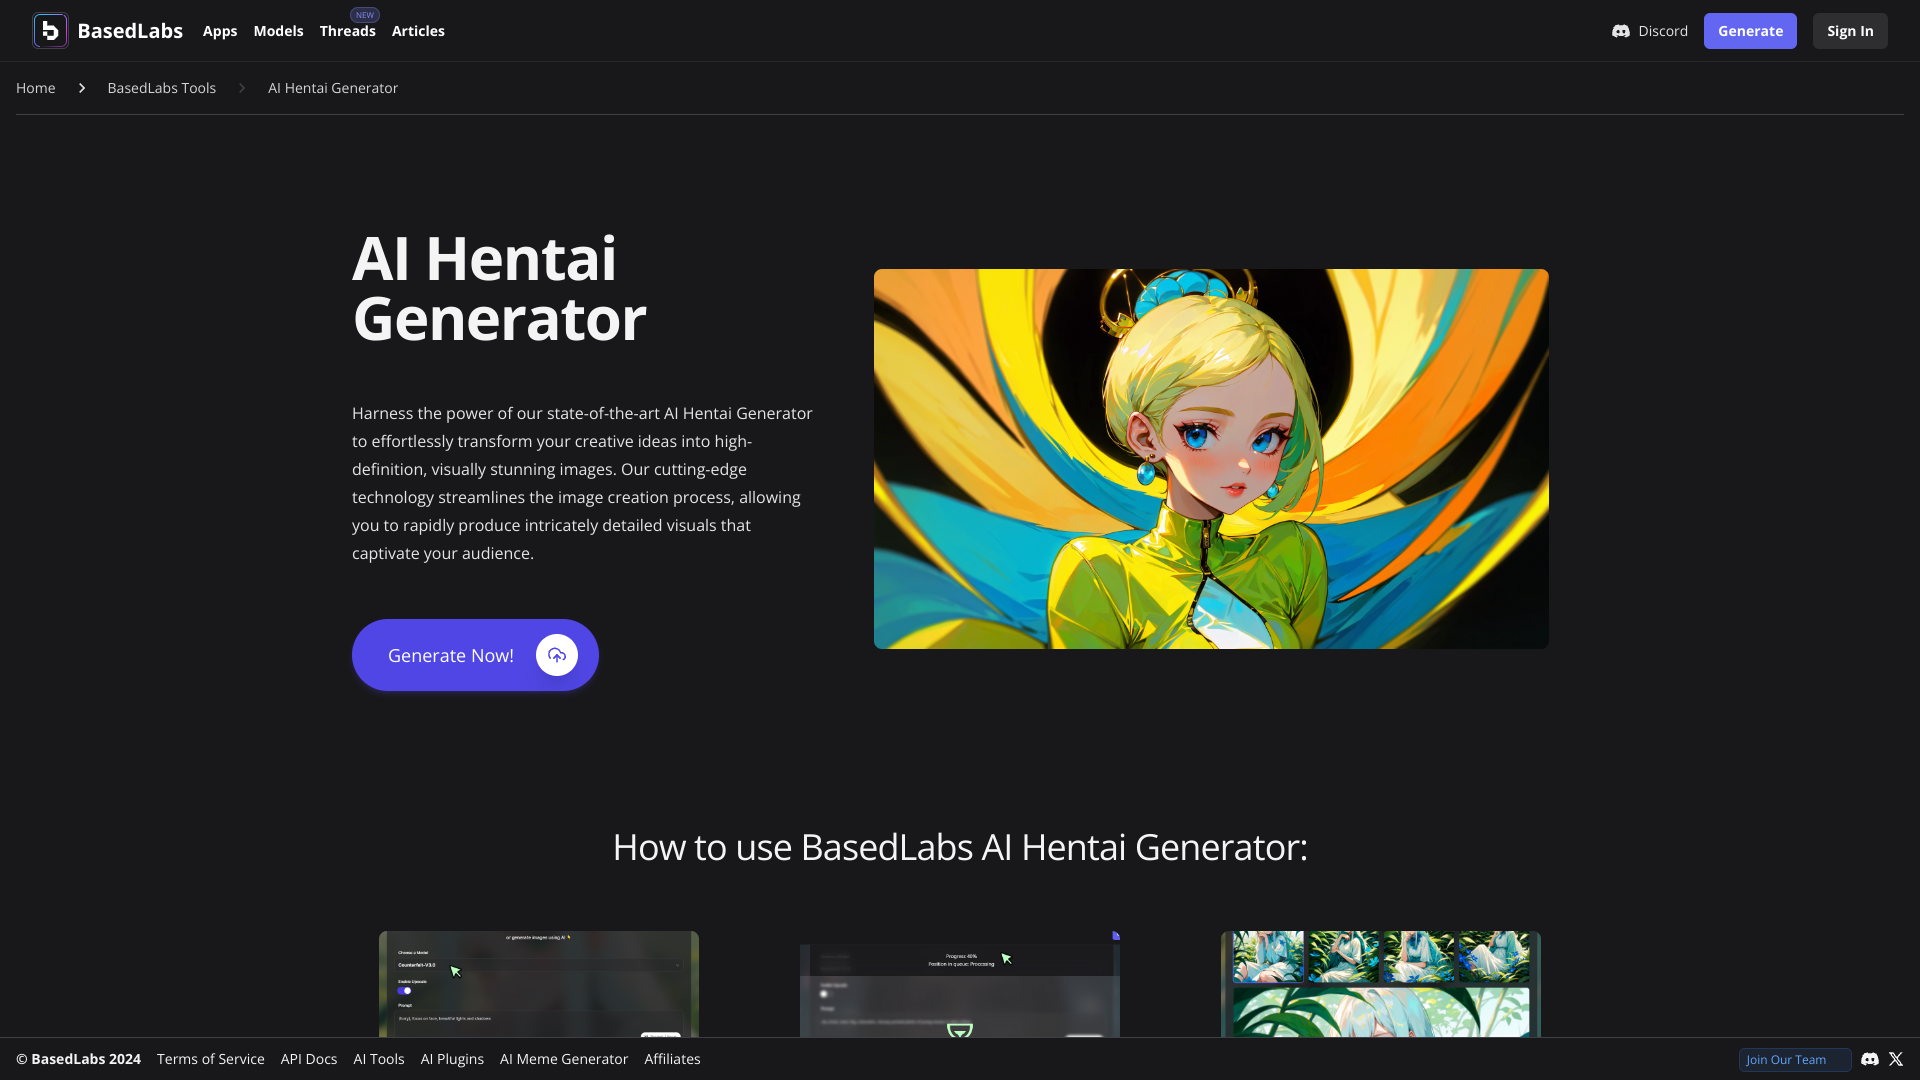1920x1080 pixels.
Task: Click the BasedLabs brand name
Action: click(130, 31)
